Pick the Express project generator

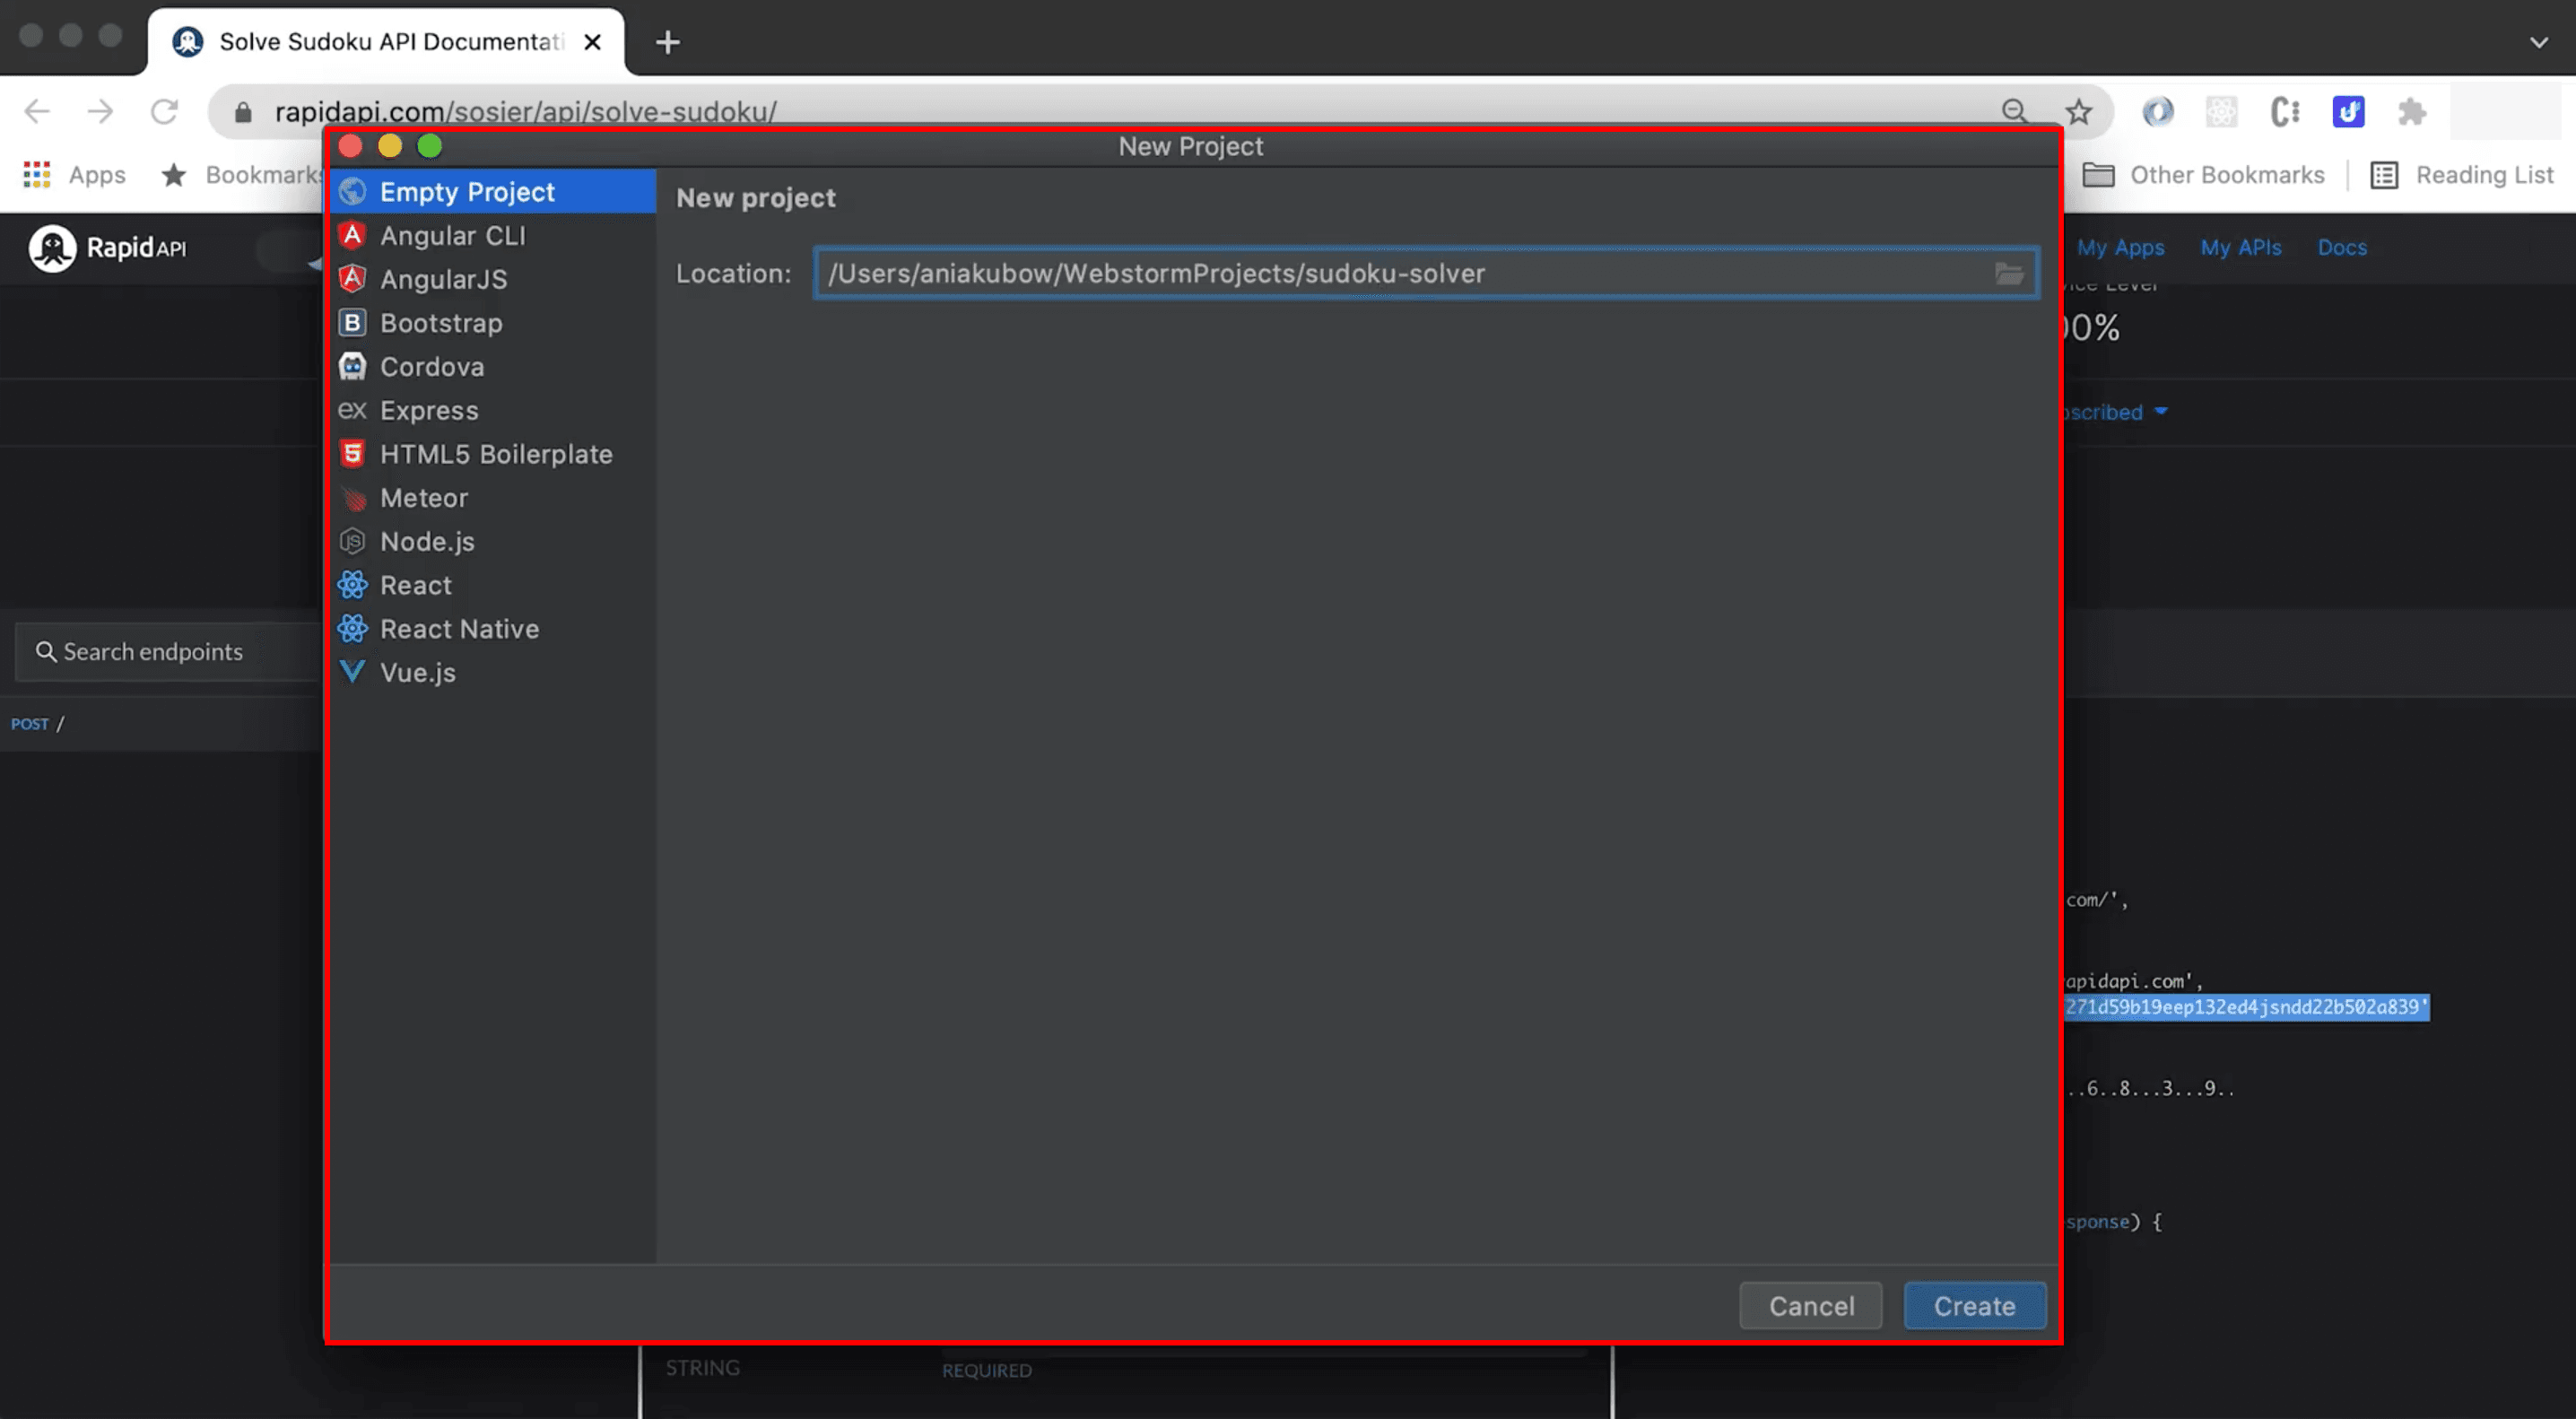coord(492,410)
